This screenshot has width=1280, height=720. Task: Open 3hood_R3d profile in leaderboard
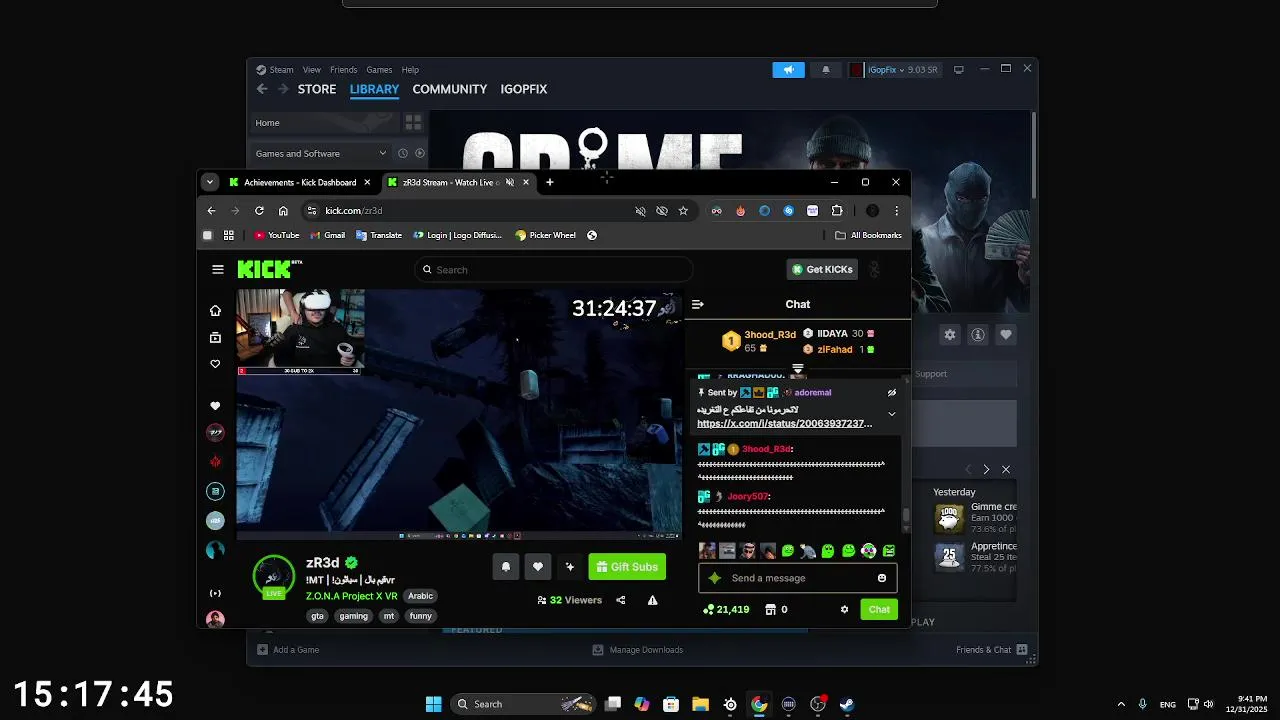tap(769, 334)
